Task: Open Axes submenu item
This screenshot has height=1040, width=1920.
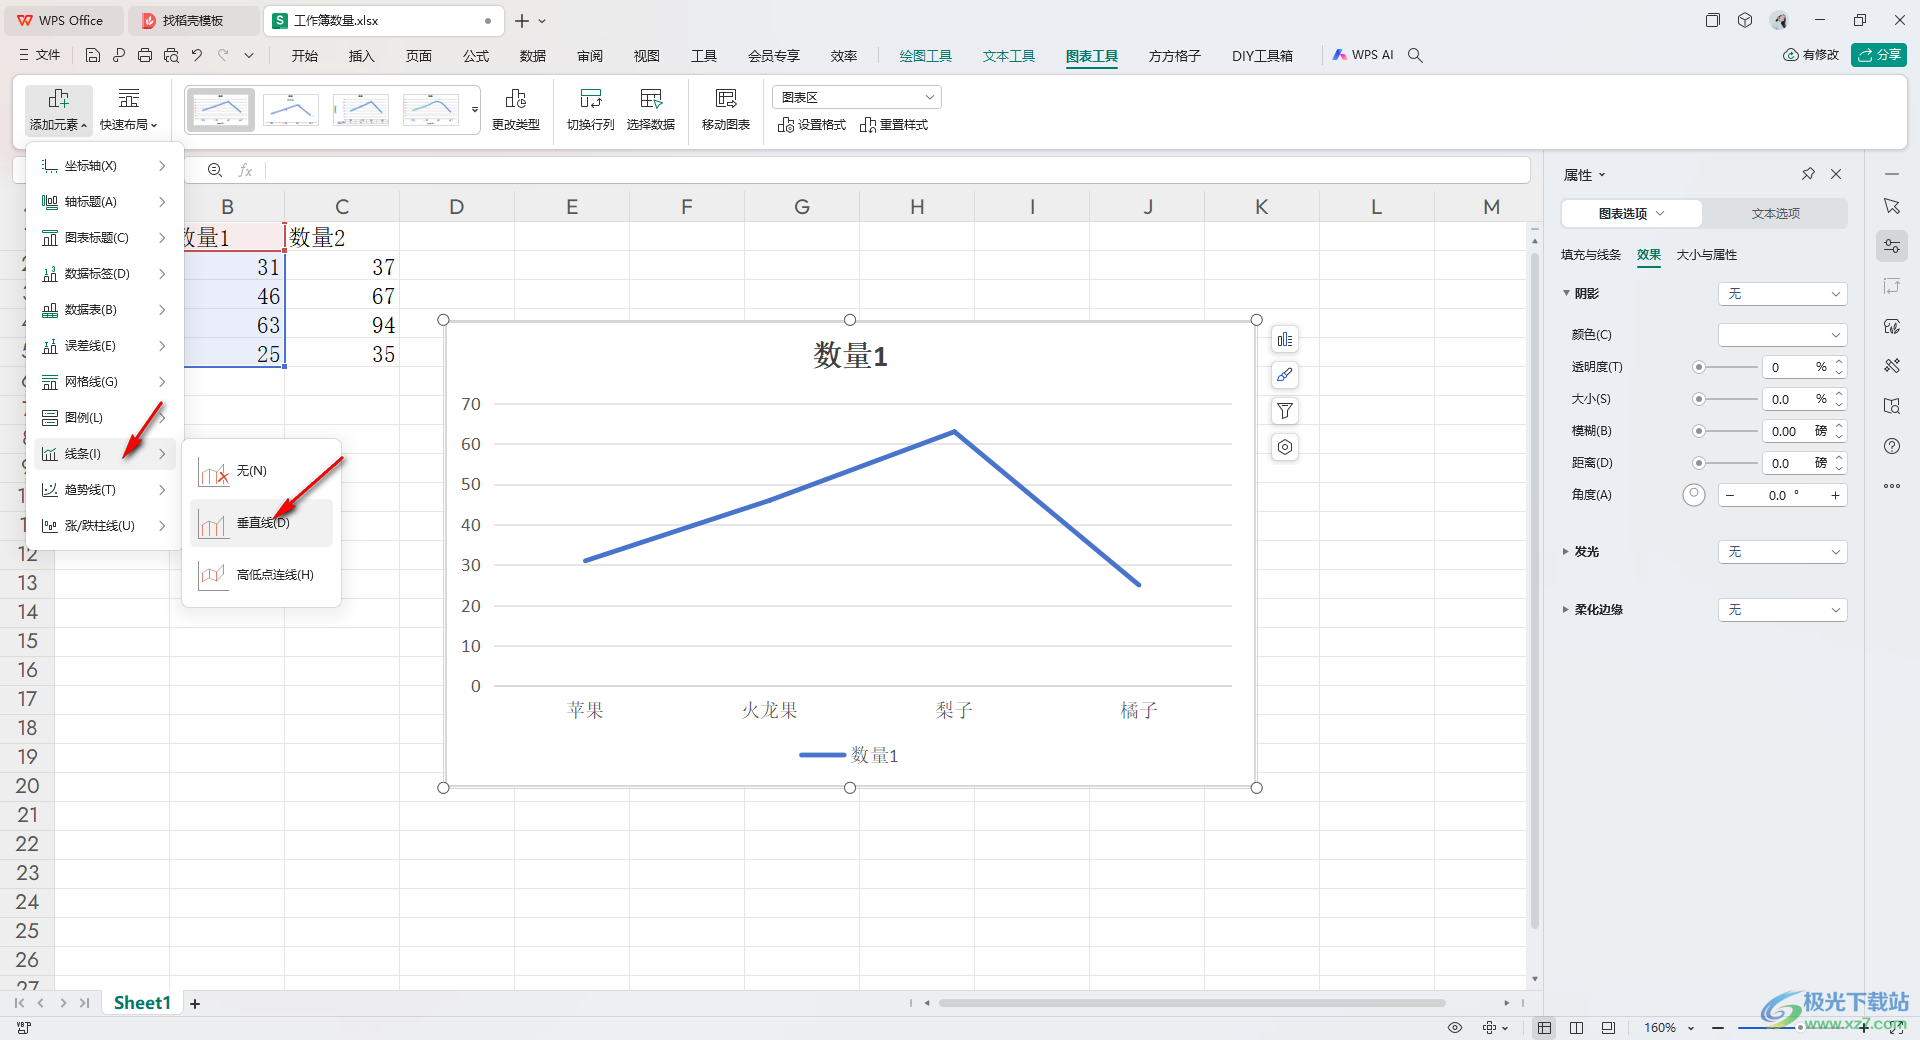Action: 104,166
